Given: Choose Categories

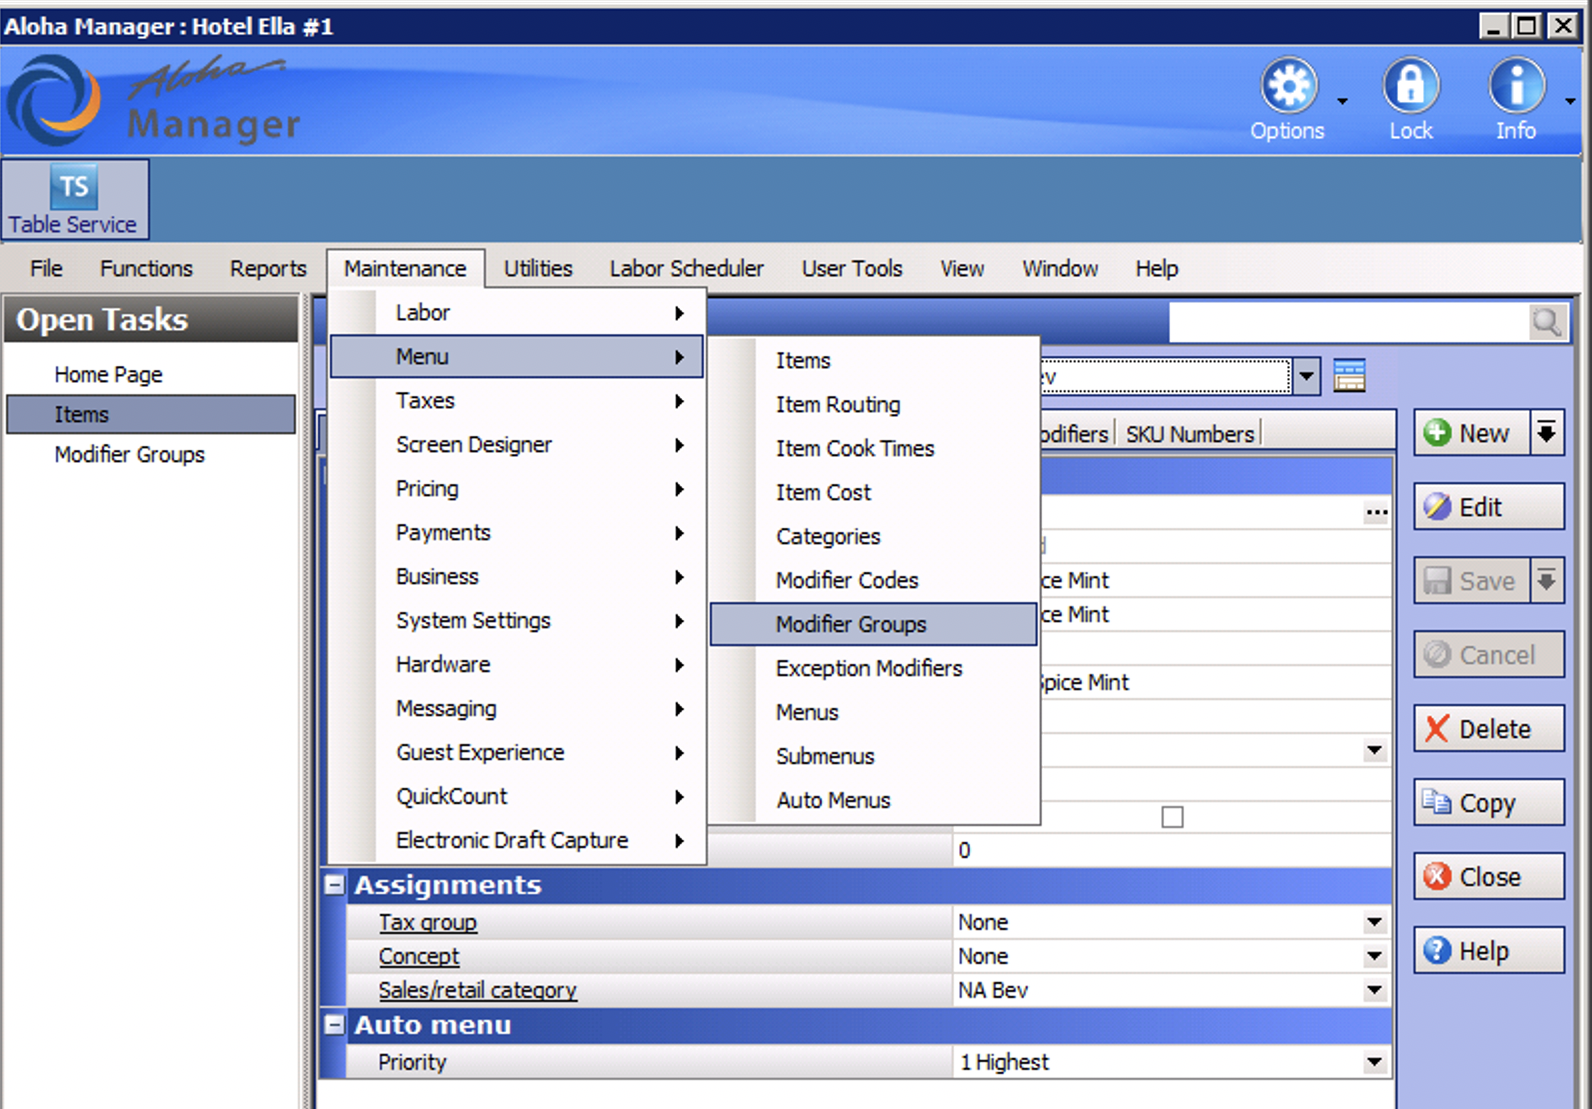Looking at the screenshot, I should pos(874,537).
